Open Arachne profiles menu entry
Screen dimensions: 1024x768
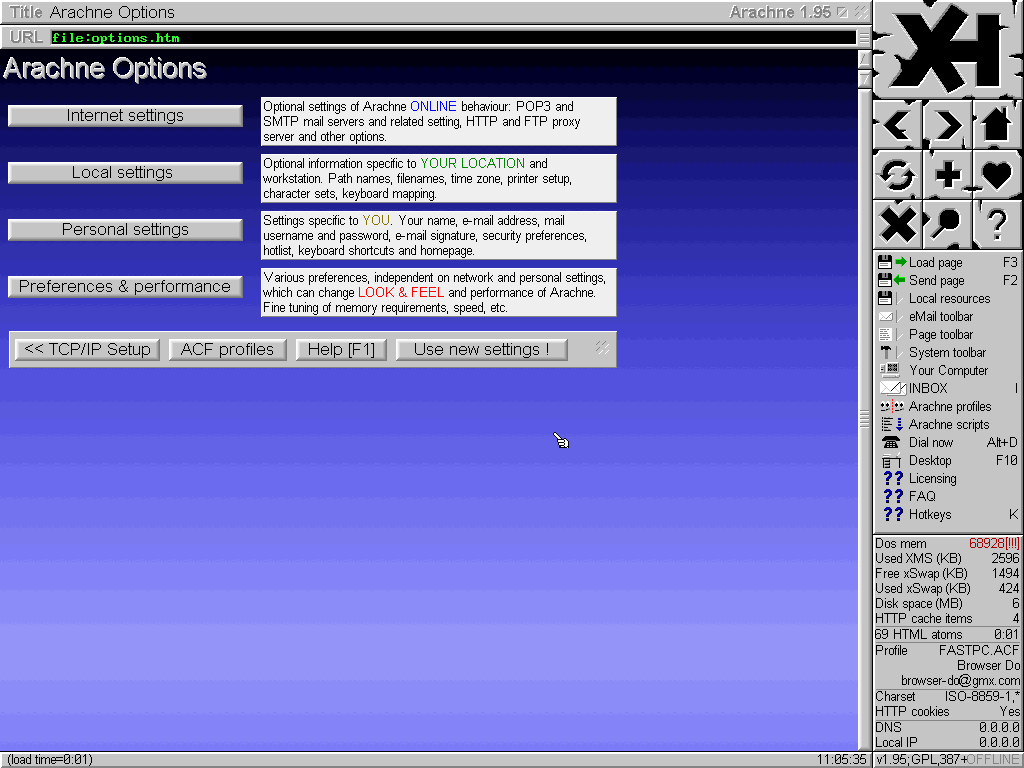pyautogui.click(x=948, y=406)
